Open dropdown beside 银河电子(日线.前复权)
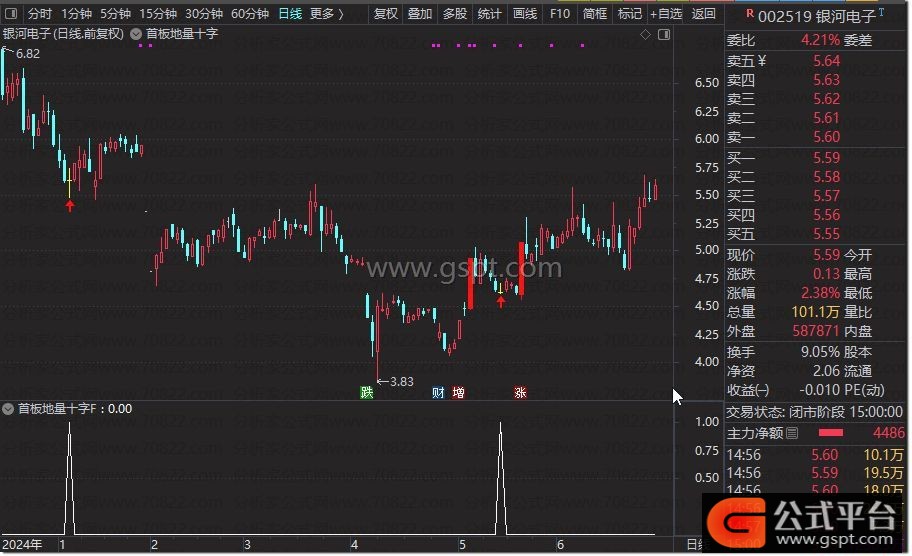 [136, 33]
